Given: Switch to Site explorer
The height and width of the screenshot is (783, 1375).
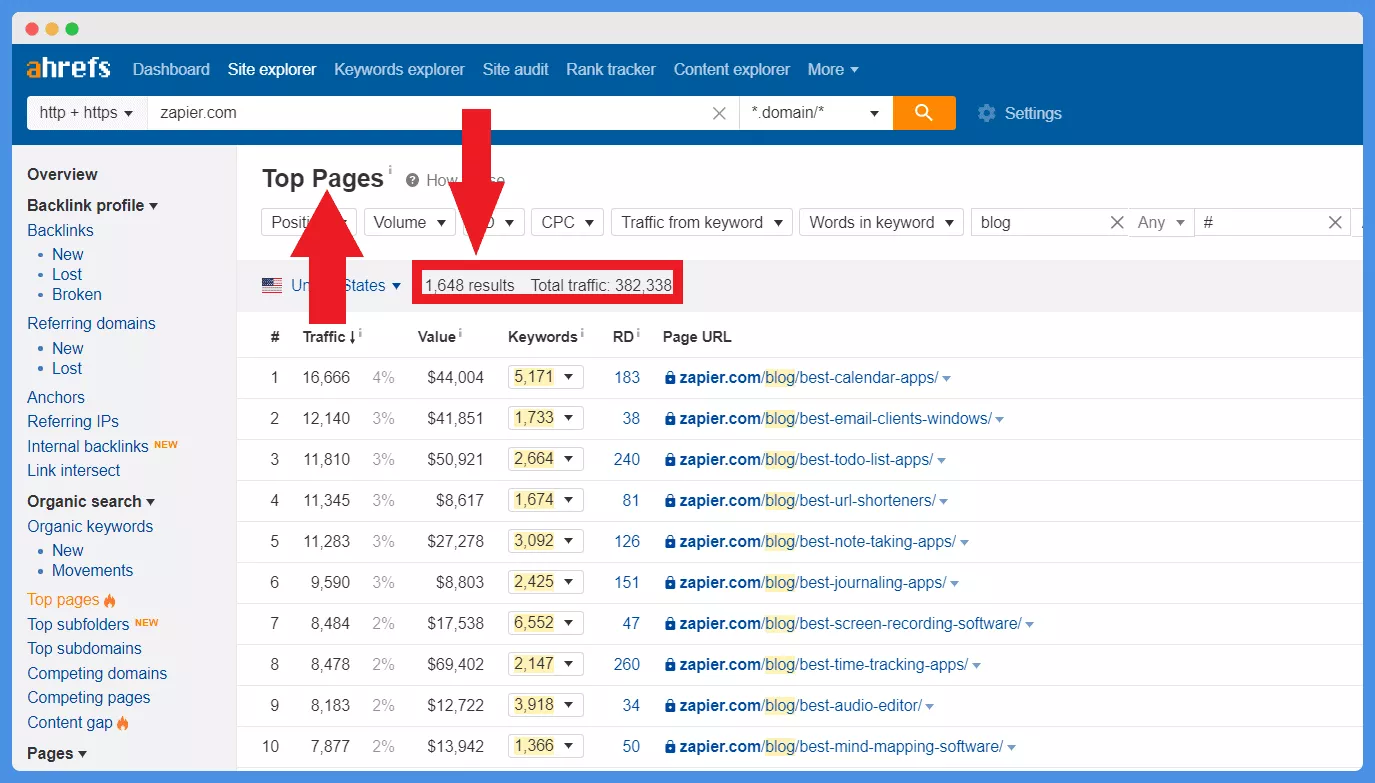Looking at the screenshot, I should pyautogui.click(x=272, y=69).
